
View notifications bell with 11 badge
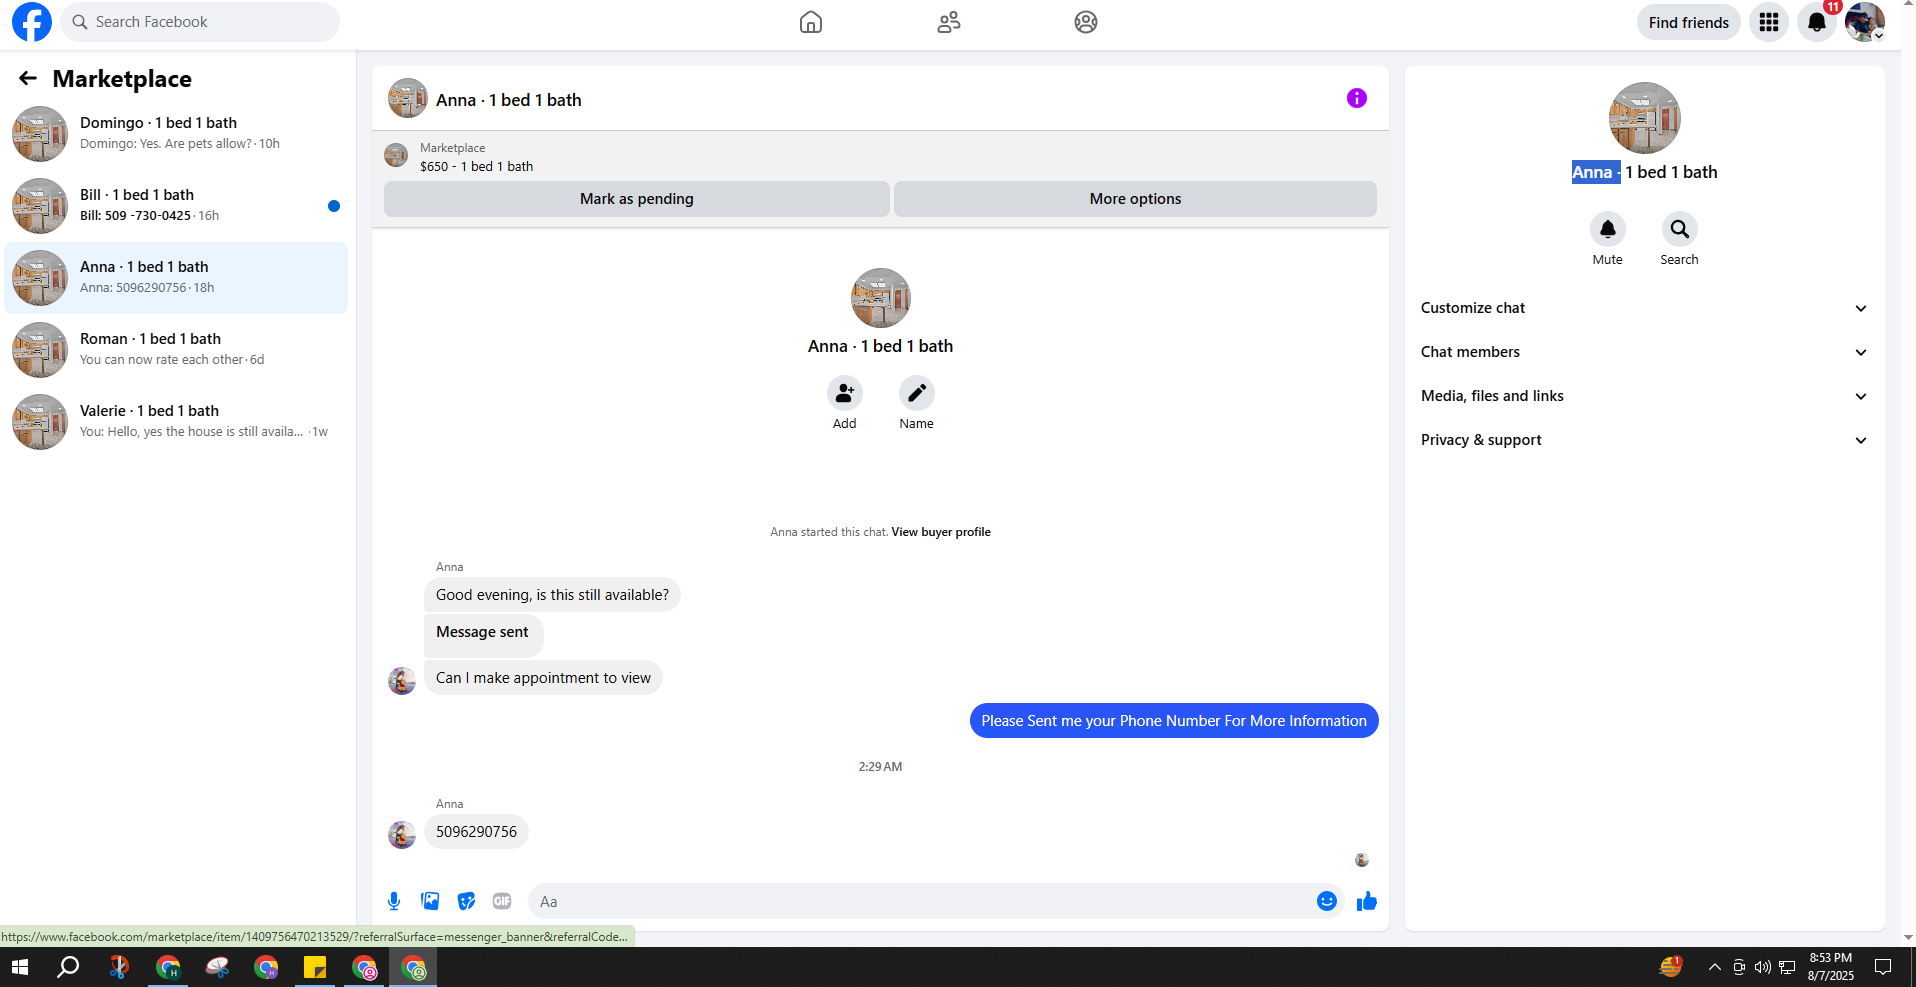point(1817,22)
